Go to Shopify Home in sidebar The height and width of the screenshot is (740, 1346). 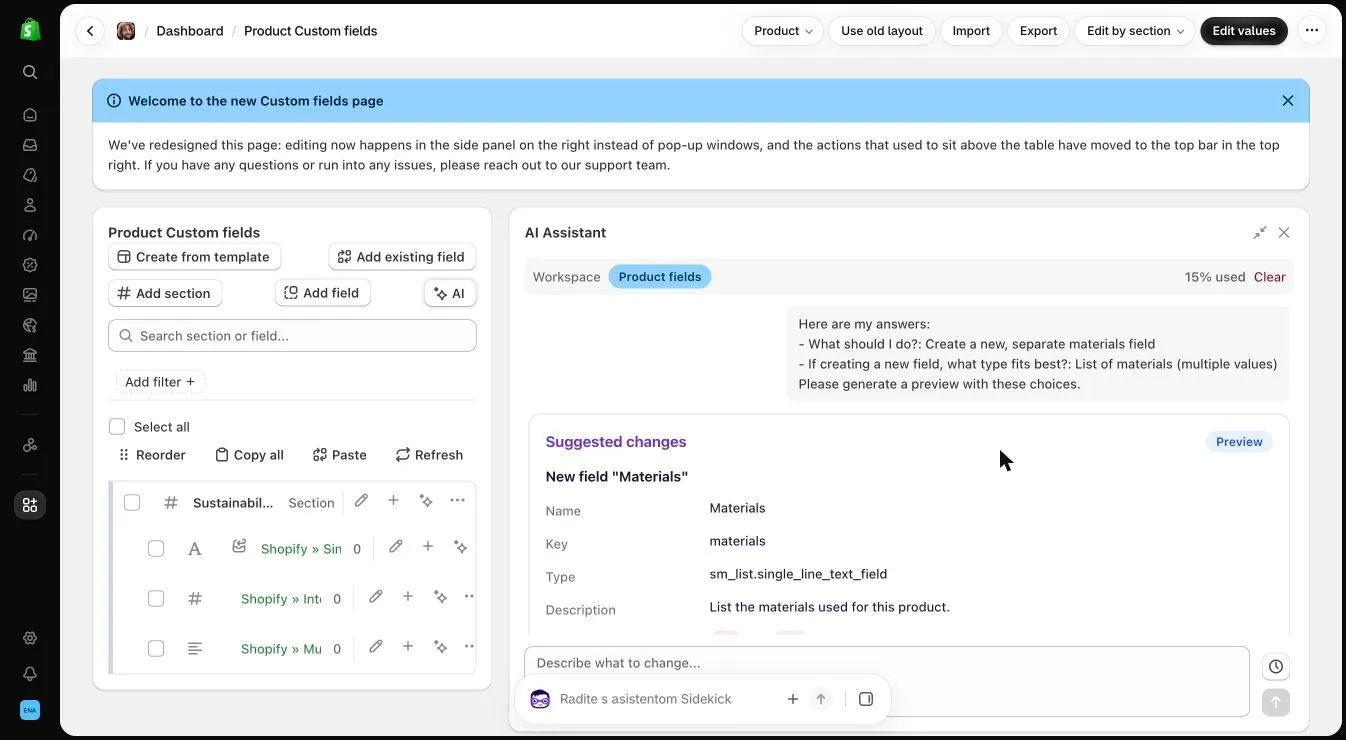30,115
